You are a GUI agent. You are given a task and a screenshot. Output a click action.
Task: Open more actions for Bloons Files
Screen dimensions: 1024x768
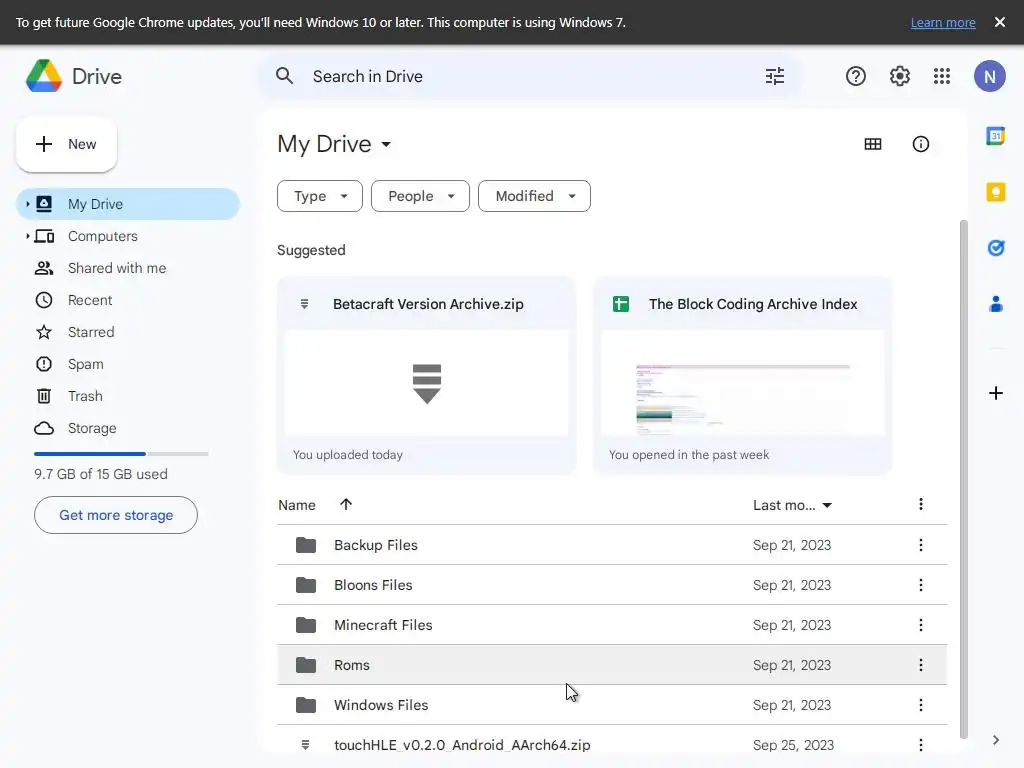920,585
